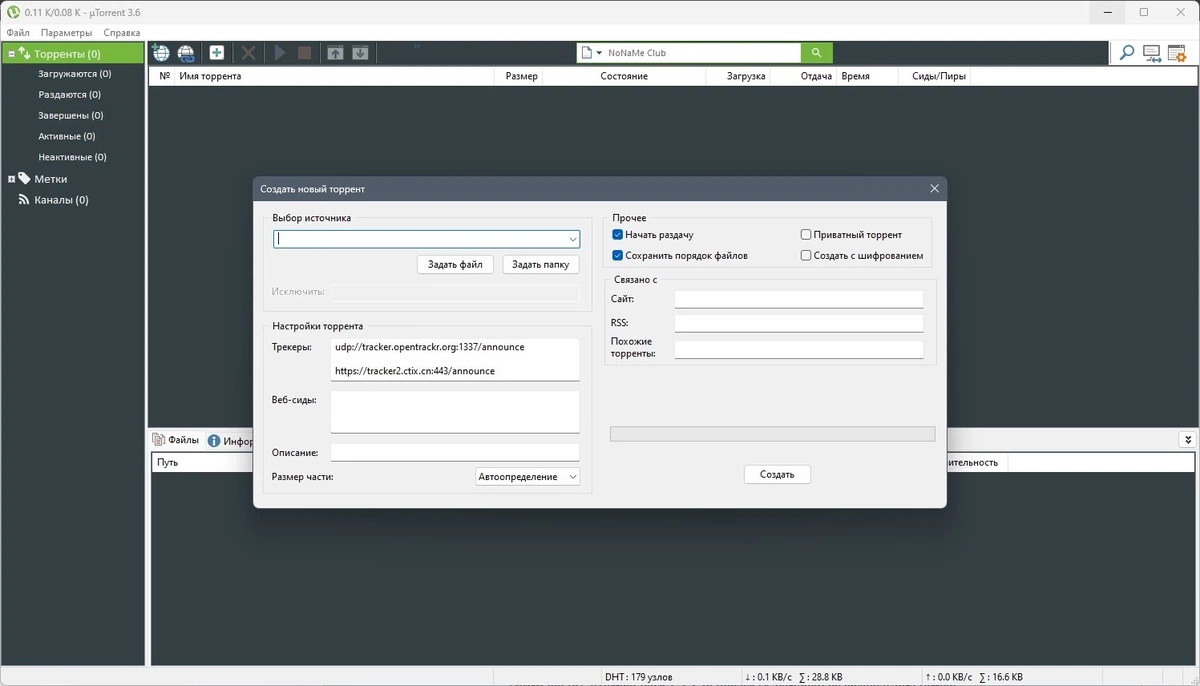The width and height of the screenshot is (1200, 686).
Task: Collapse the detail pane with chevron
Action: pyautogui.click(x=1187, y=440)
